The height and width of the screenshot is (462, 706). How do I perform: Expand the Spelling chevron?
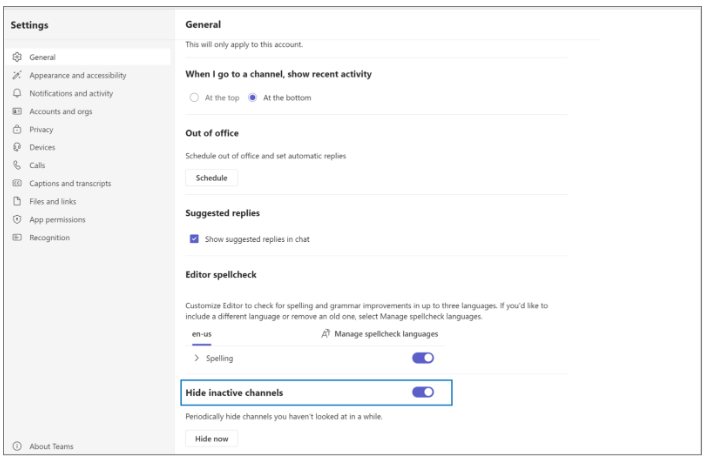pyautogui.click(x=195, y=358)
